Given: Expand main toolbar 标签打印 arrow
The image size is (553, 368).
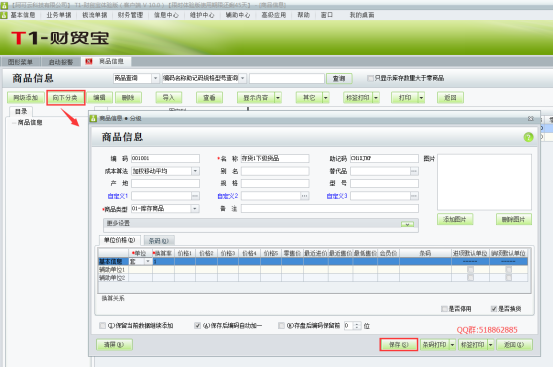Looking at the screenshot, I should click(376, 98).
